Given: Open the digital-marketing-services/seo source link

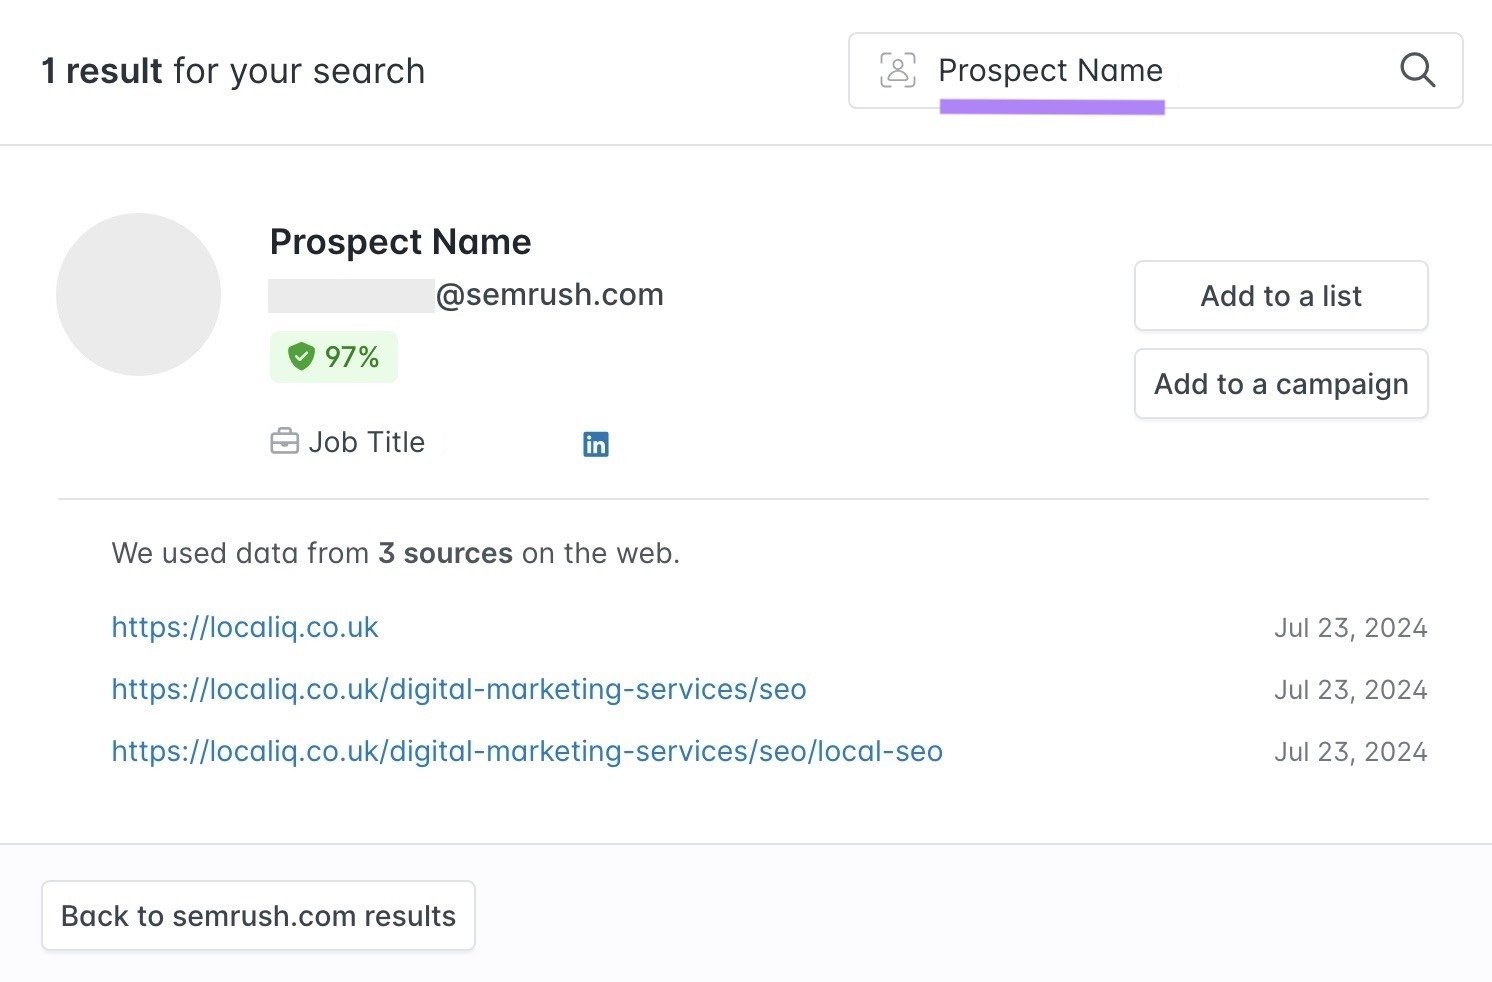Looking at the screenshot, I should tap(458, 689).
